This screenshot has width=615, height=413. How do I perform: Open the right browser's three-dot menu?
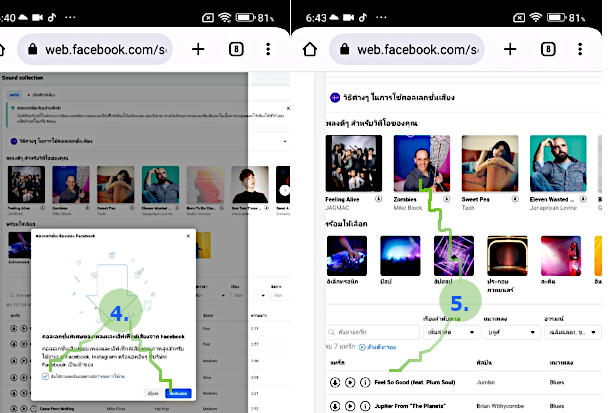pos(580,49)
